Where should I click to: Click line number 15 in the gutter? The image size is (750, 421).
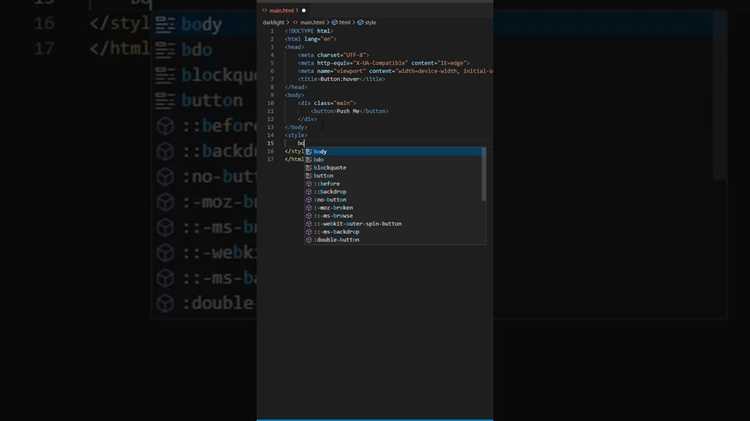click(271, 143)
